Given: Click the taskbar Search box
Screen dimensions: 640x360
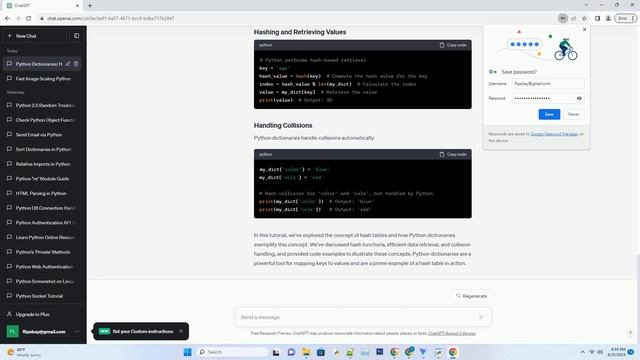Looking at the screenshot, I should click(x=231, y=352).
